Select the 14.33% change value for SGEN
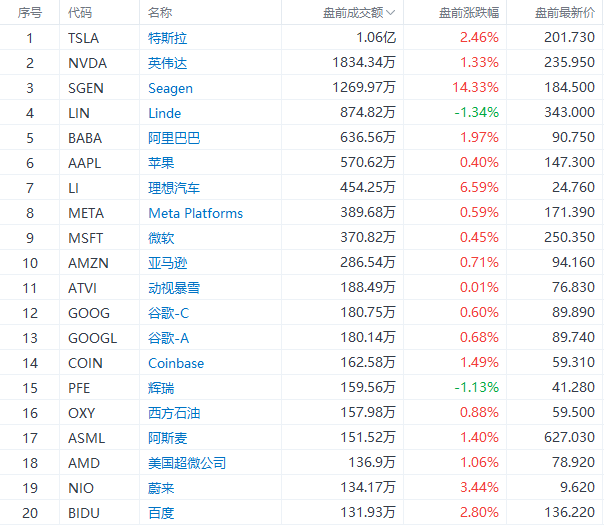Screen dimensions: 604x525 475,88
